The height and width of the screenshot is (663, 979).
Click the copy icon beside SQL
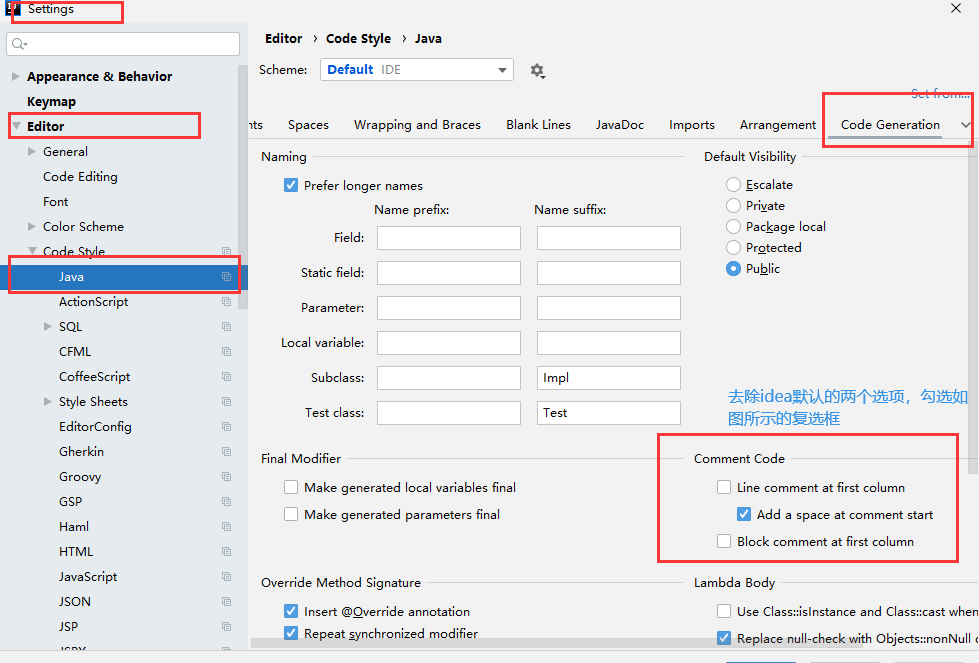[x=227, y=327]
